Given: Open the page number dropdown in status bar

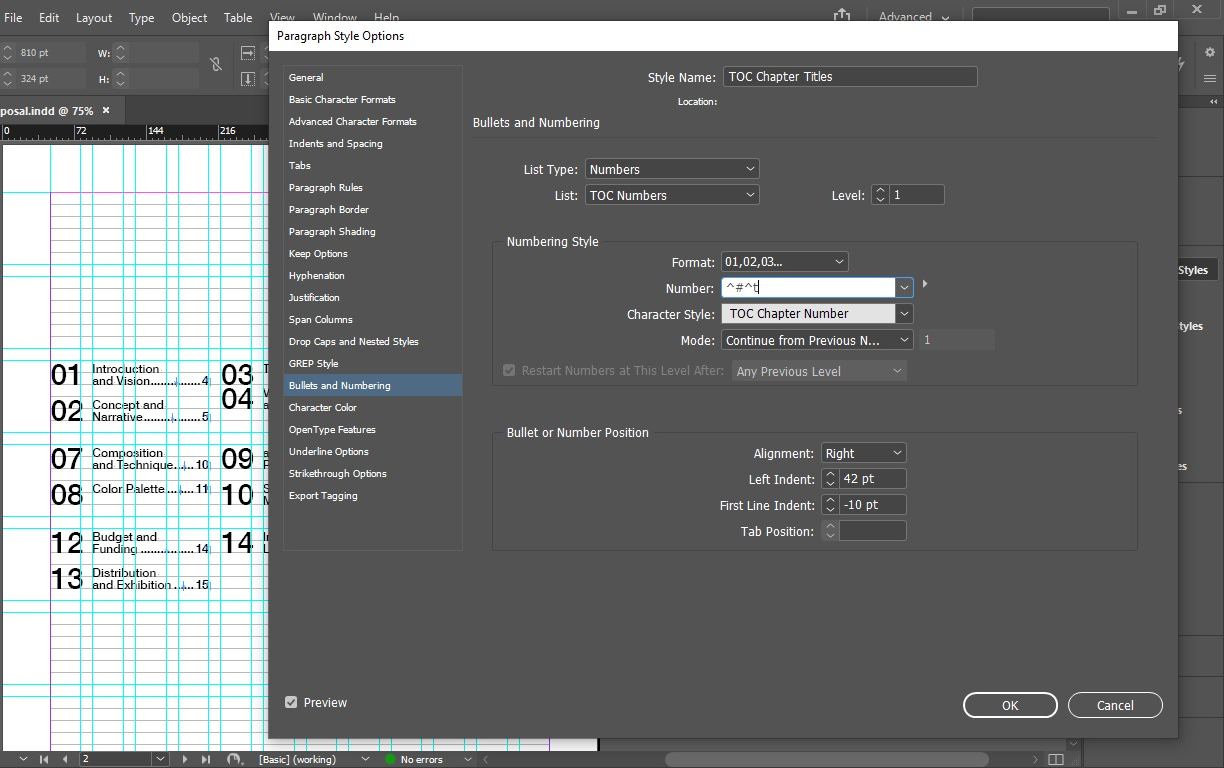Looking at the screenshot, I should click(159, 759).
